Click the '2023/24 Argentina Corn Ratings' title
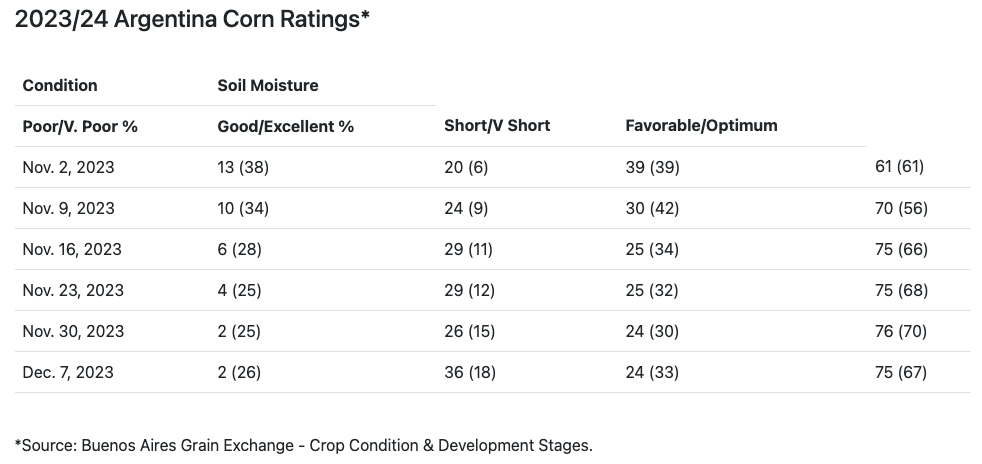The width and height of the screenshot is (982, 464). (193, 20)
